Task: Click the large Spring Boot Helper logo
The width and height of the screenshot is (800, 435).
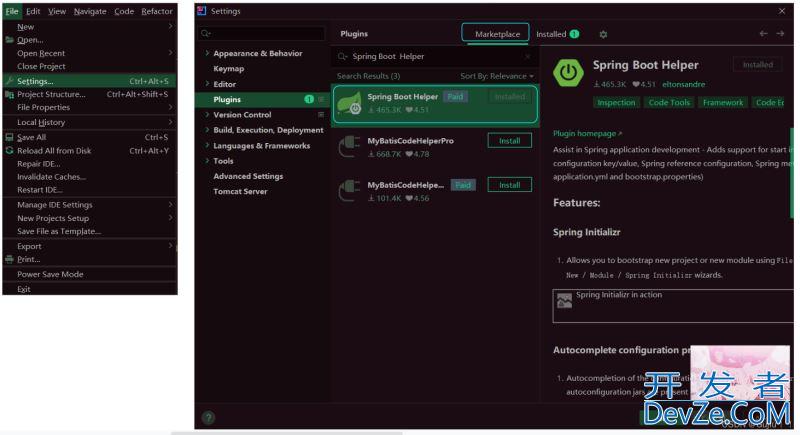Action: coord(568,73)
